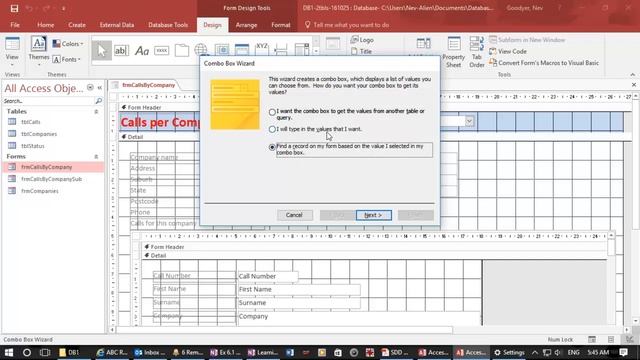Open the Property Sheet

click(453, 52)
